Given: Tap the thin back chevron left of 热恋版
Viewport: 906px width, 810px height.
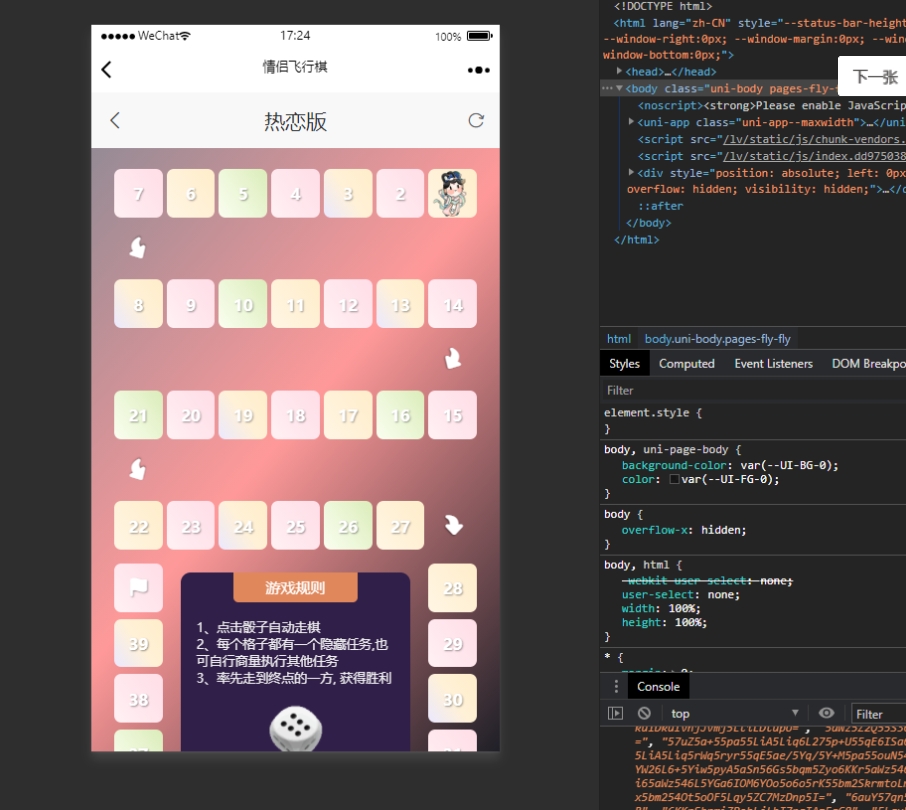Looking at the screenshot, I should click(x=115, y=121).
